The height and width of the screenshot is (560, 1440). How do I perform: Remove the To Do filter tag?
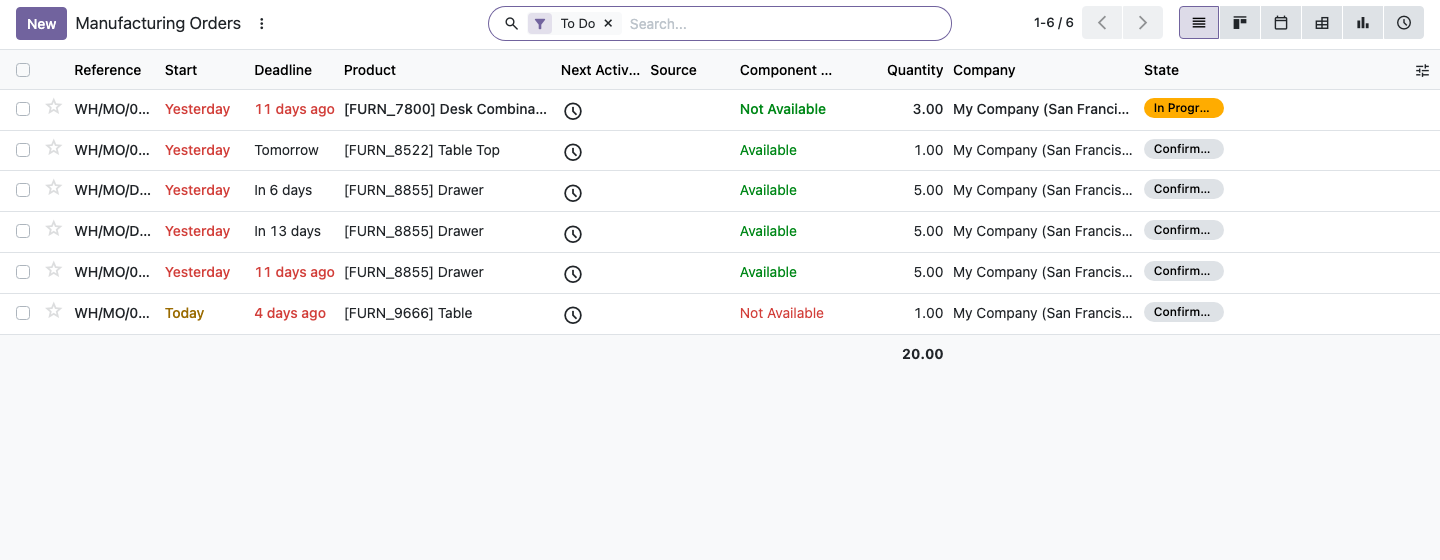point(608,23)
